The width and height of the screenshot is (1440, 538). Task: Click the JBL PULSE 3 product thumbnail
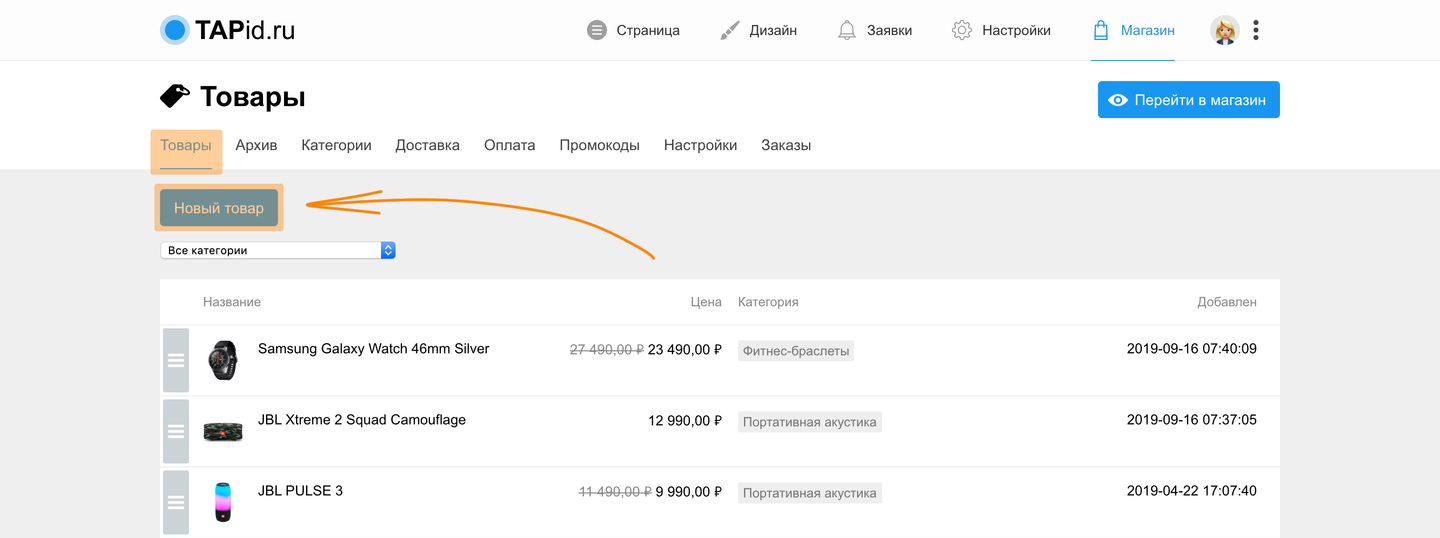coord(223,501)
